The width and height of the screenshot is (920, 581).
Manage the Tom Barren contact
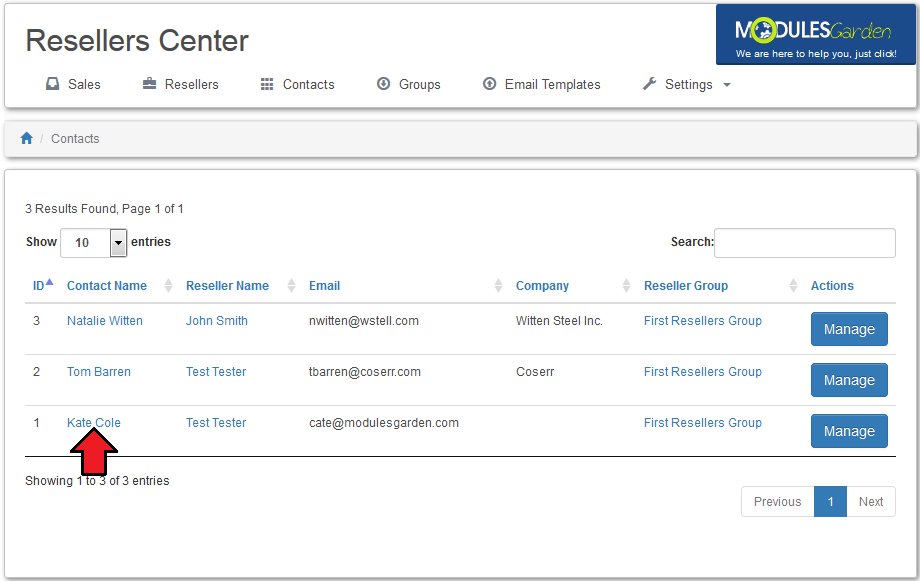849,380
